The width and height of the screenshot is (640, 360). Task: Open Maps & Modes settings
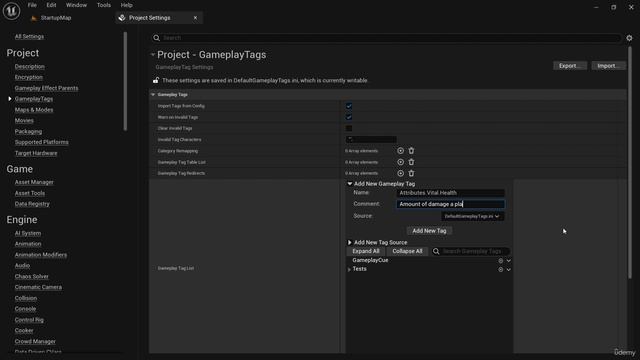[34, 110]
